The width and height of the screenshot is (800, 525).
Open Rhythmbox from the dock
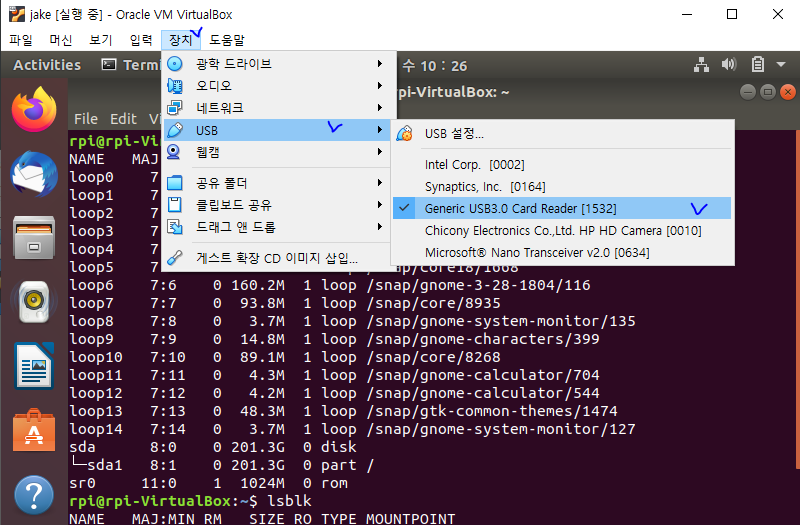(34, 302)
